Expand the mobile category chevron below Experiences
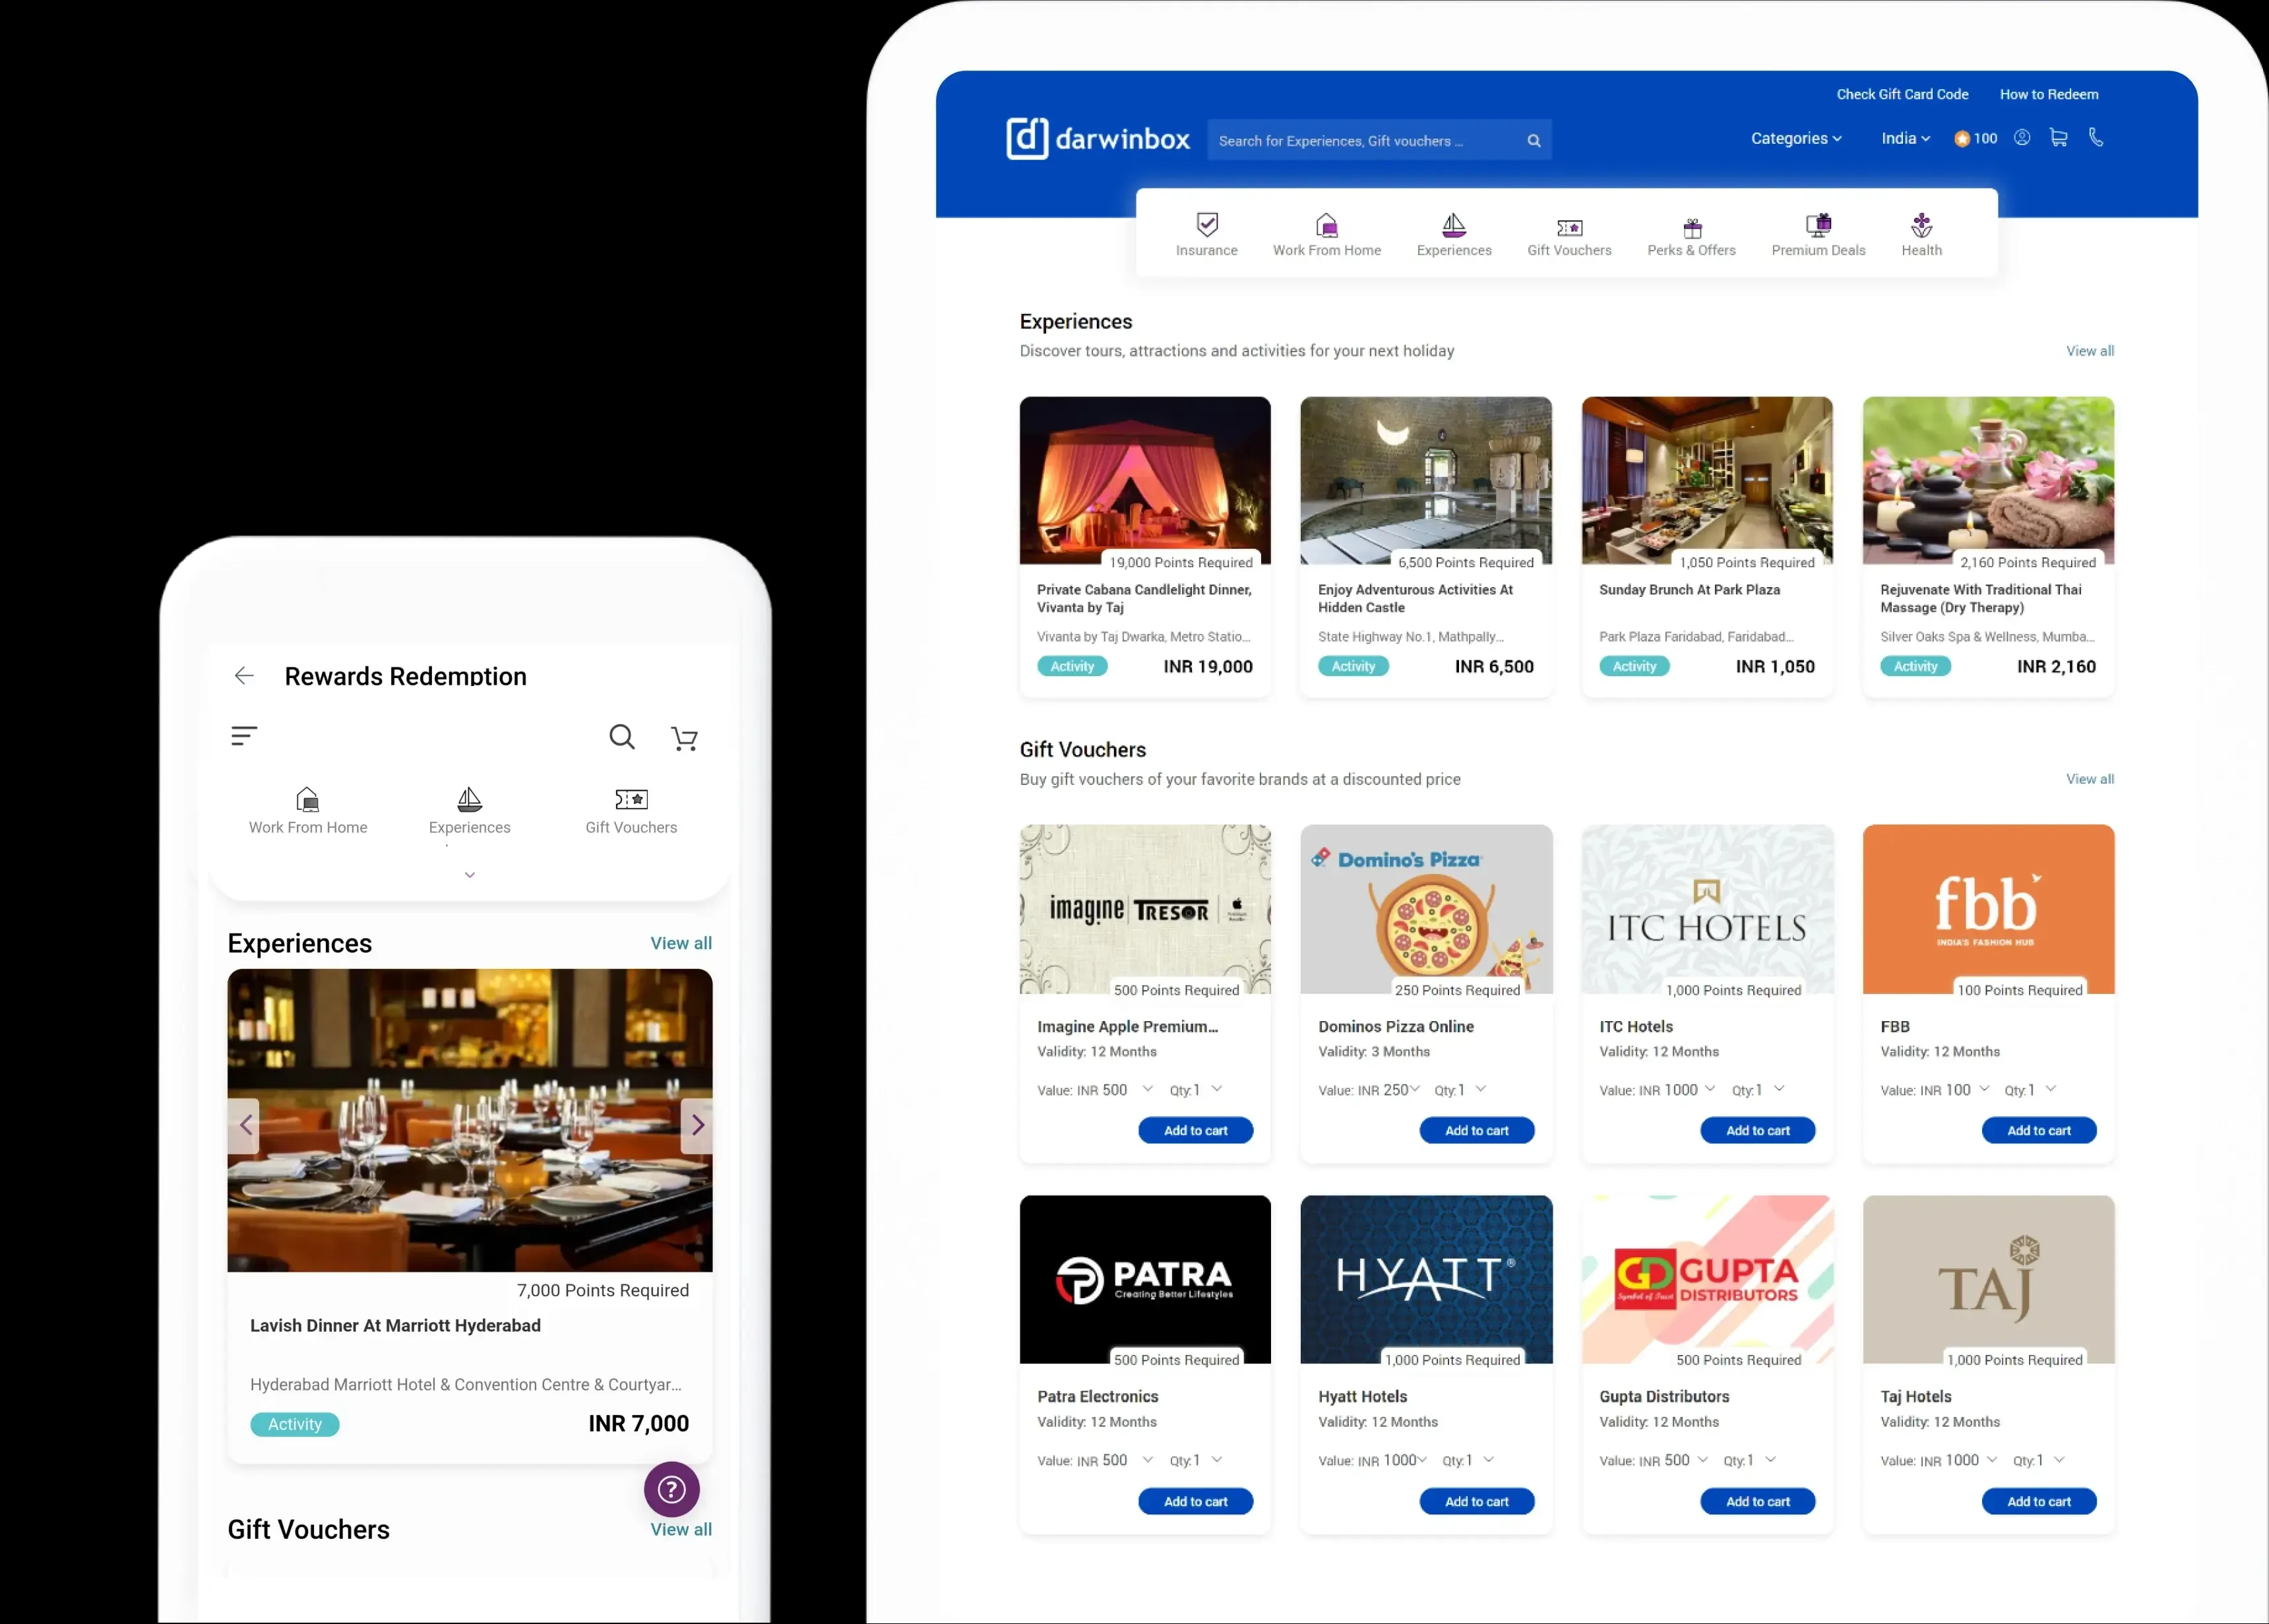The image size is (2269, 1624). [x=470, y=875]
